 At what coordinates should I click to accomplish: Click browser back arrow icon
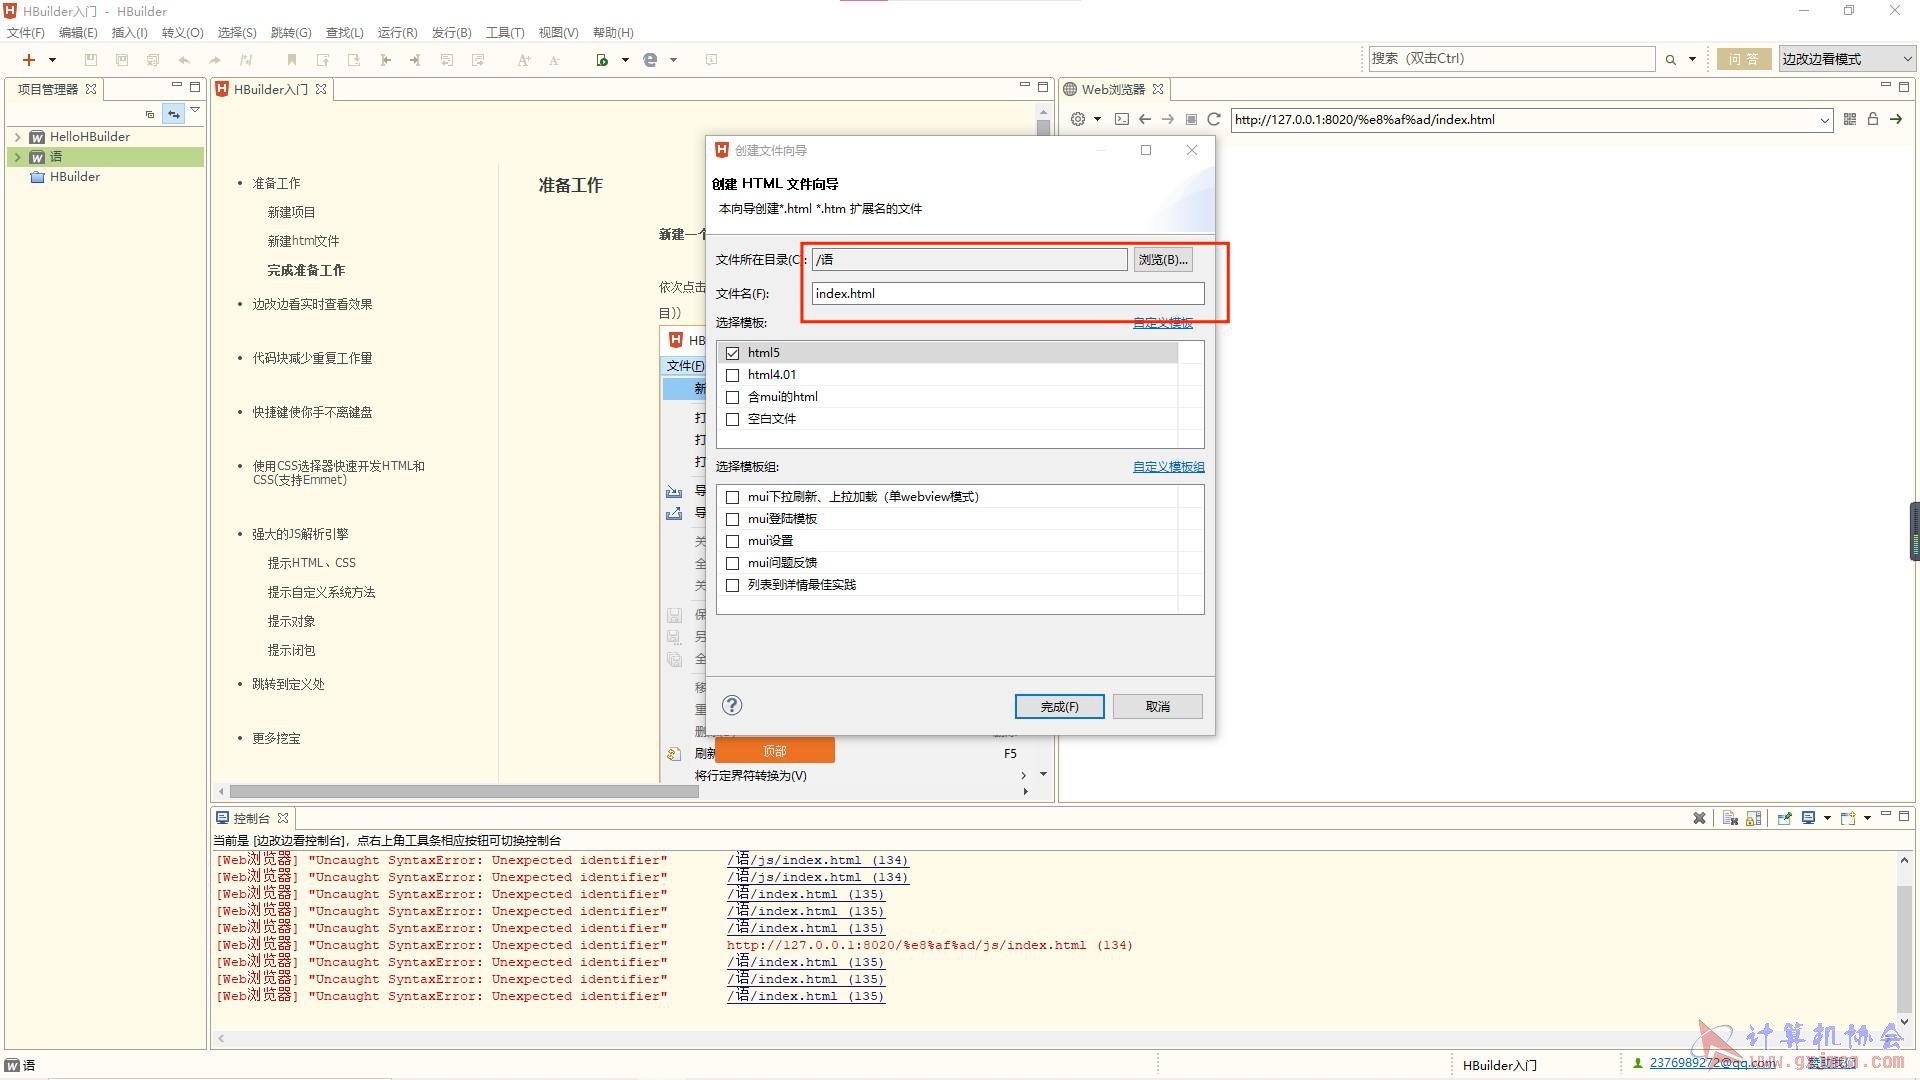click(x=1145, y=119)
